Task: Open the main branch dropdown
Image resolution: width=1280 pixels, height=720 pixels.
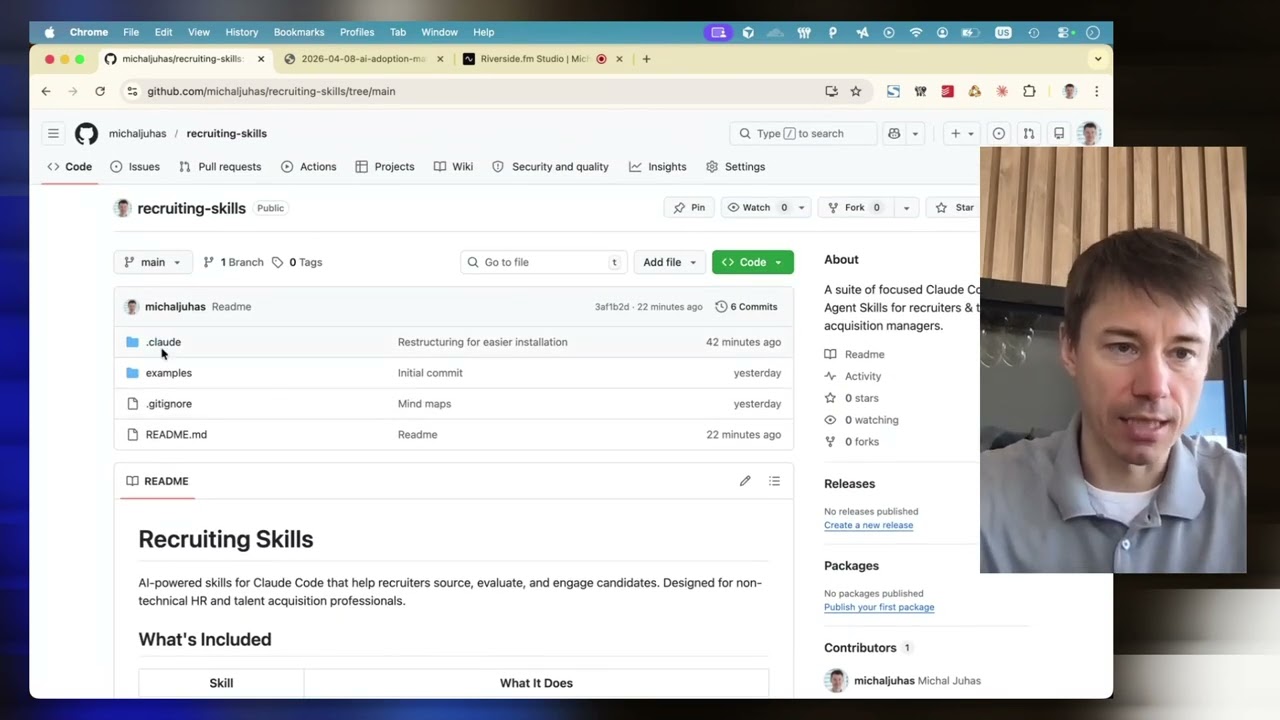Action: tap(153, 262)
